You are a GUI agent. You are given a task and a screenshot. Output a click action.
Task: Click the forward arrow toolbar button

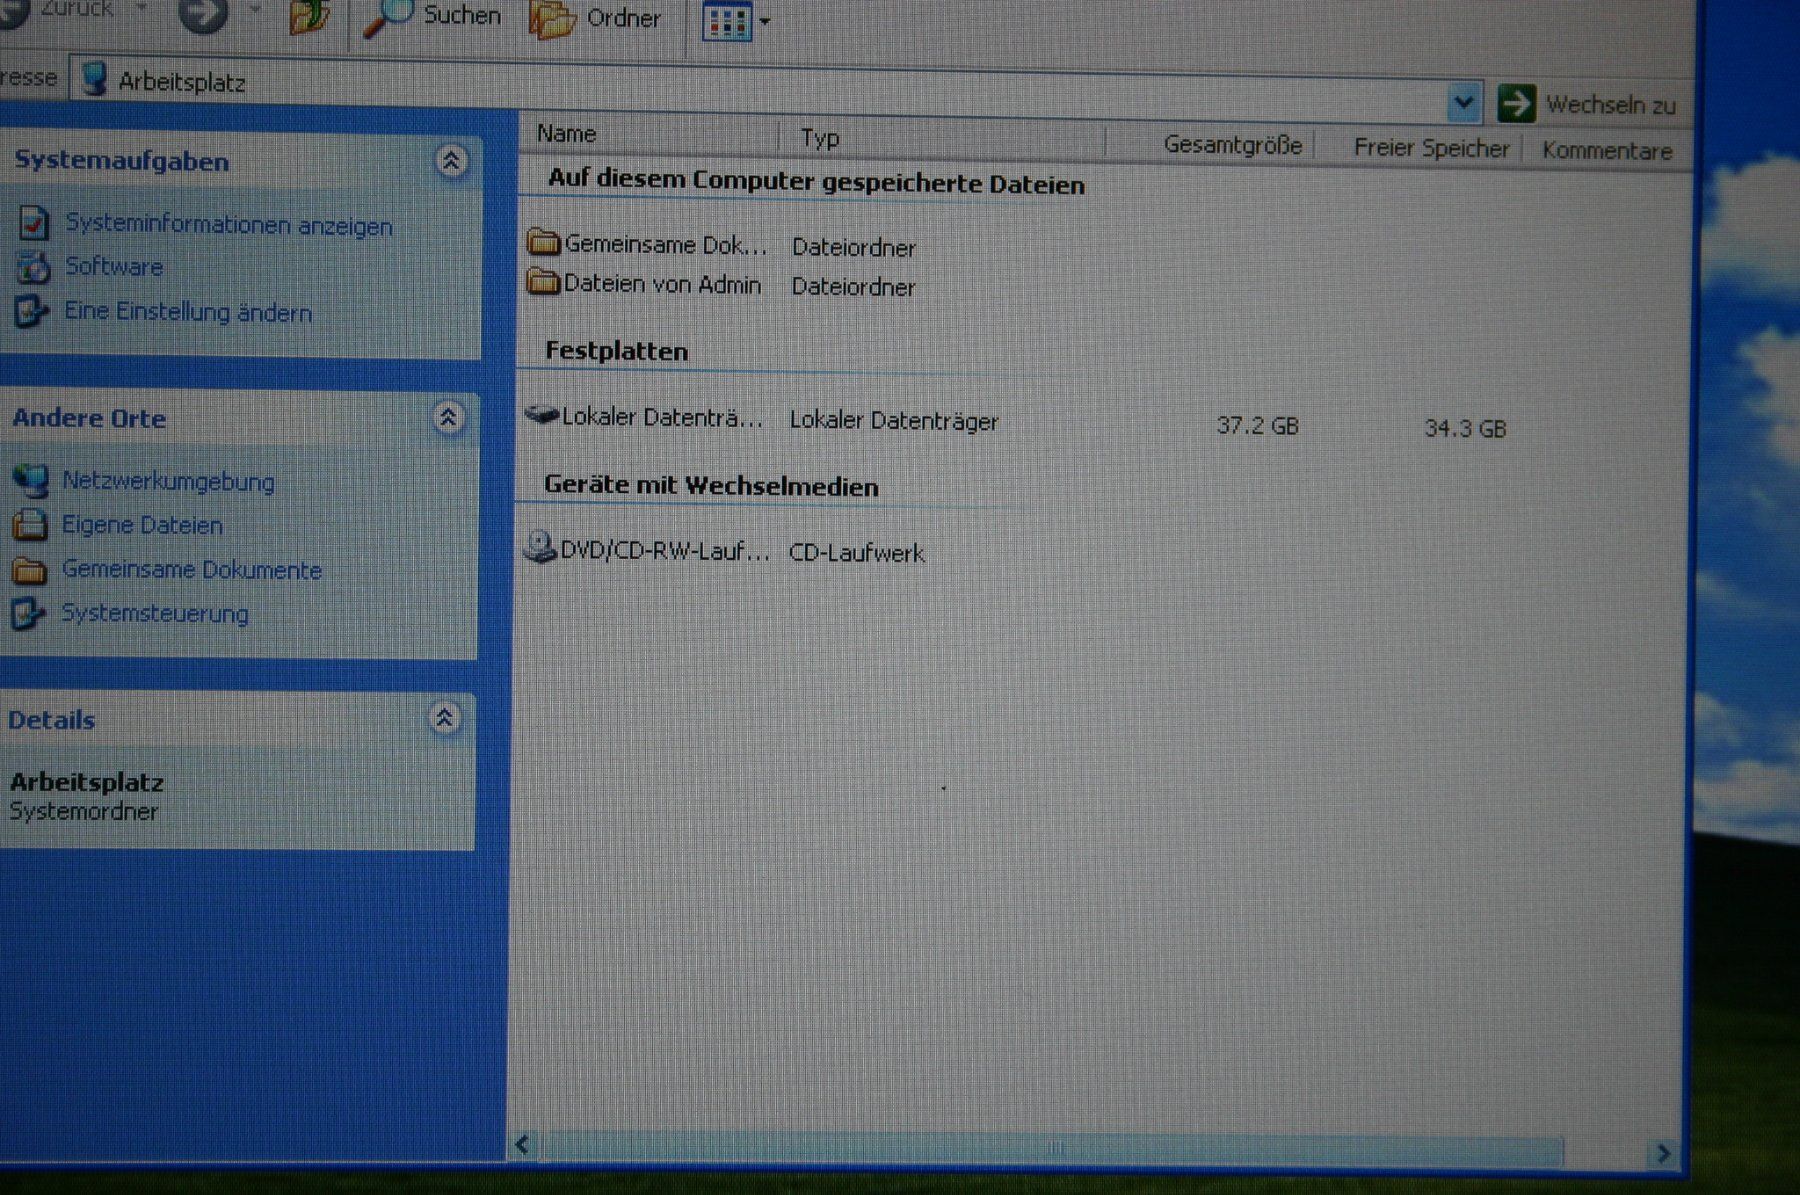[202, 14]
